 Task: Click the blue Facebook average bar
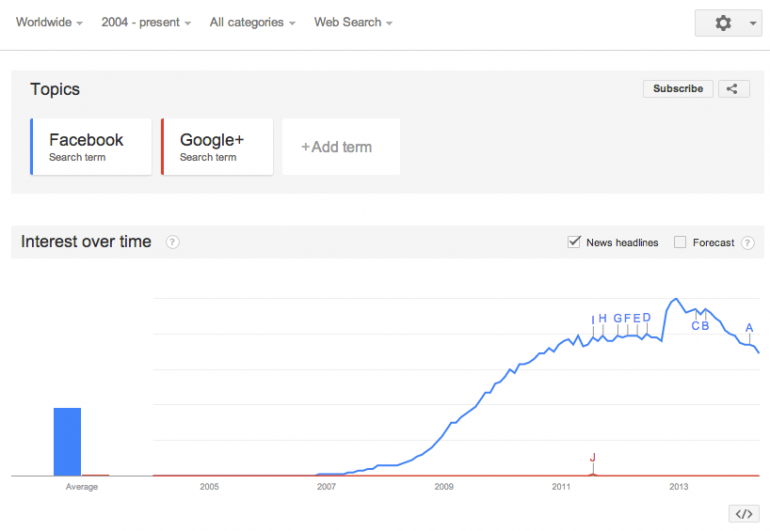(x=67, y=442)
